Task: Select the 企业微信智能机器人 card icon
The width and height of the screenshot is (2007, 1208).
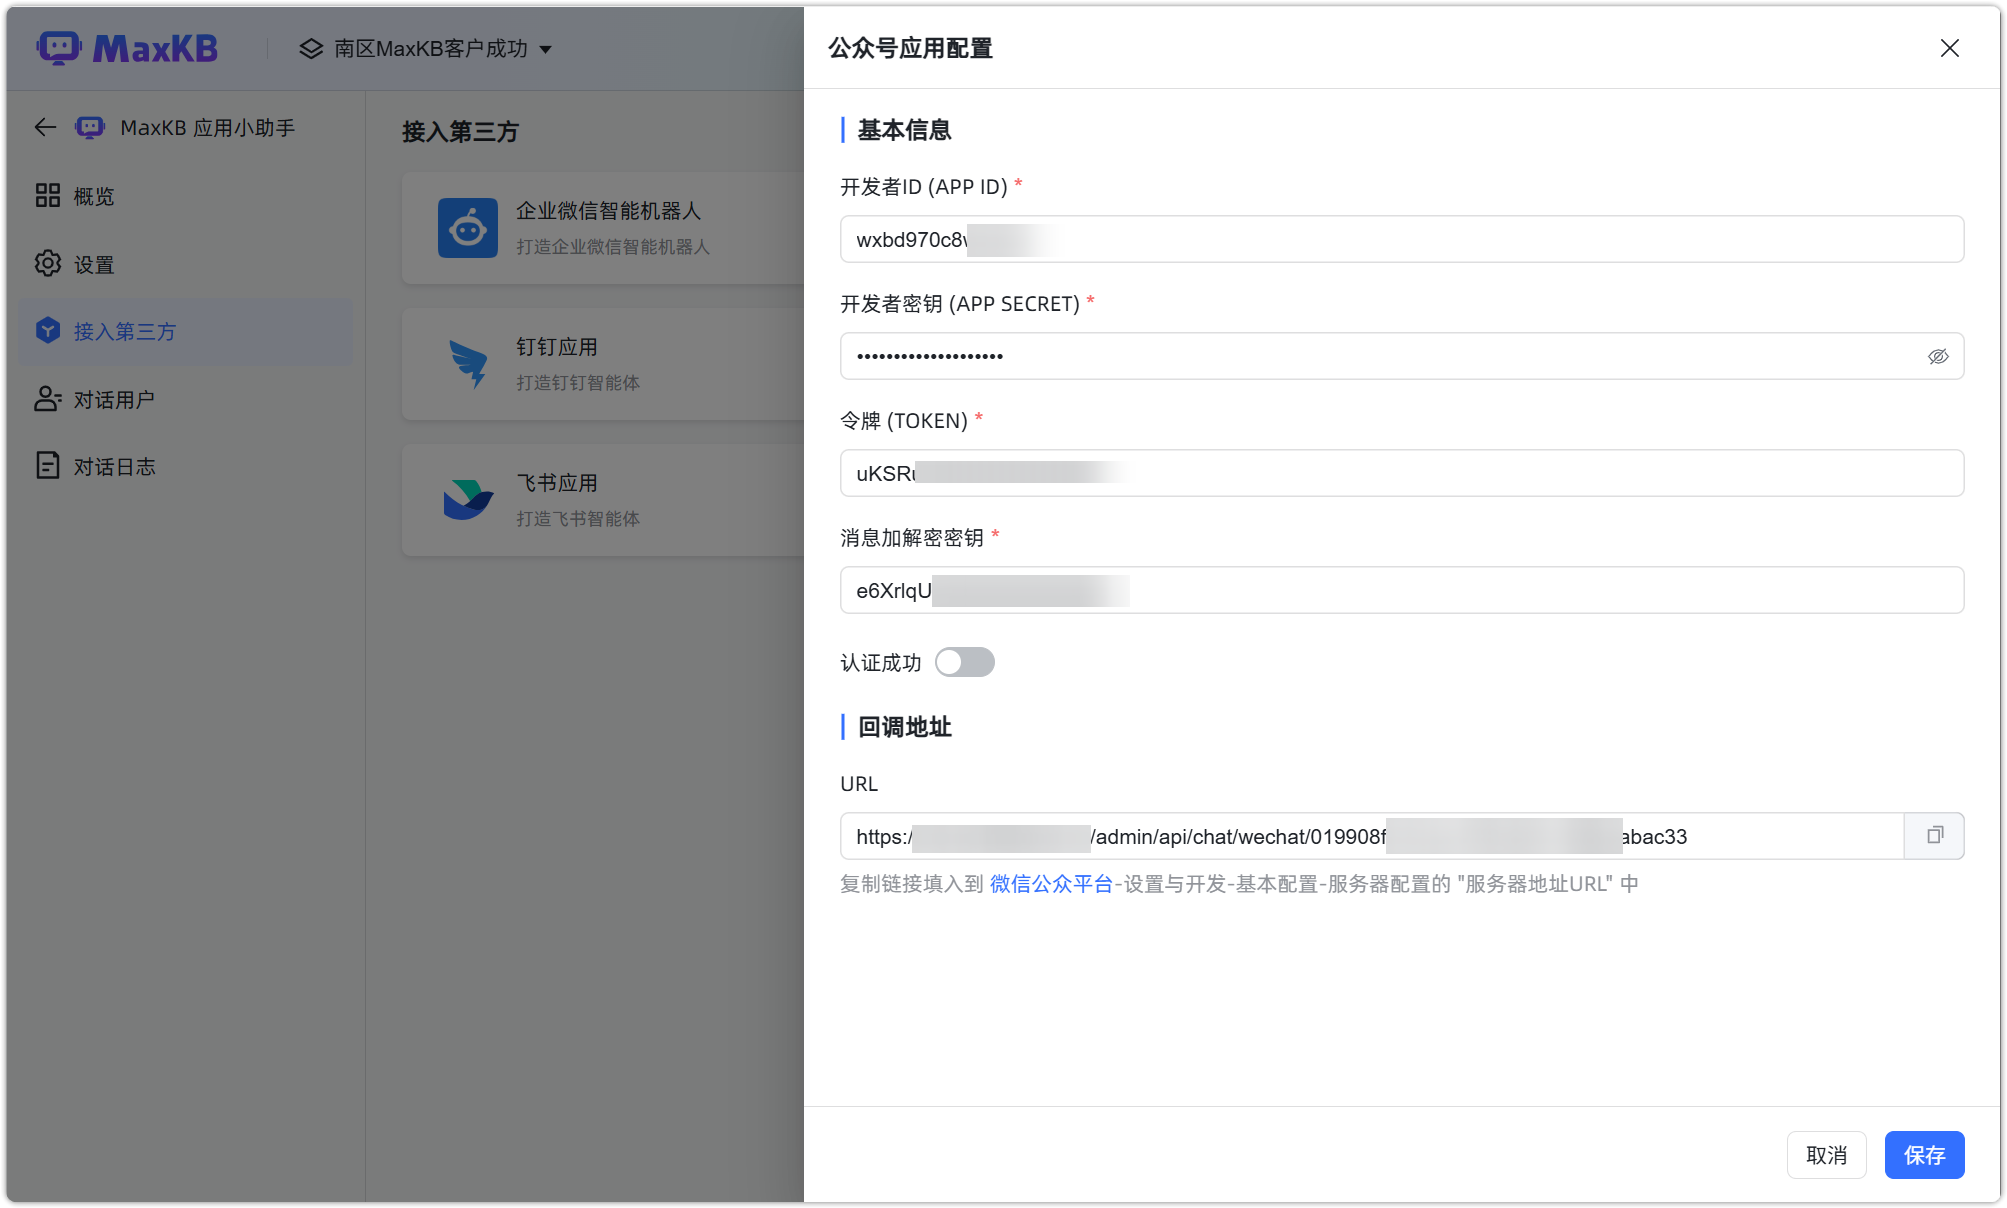Action: pyautogui.click(x=467, y=227)
